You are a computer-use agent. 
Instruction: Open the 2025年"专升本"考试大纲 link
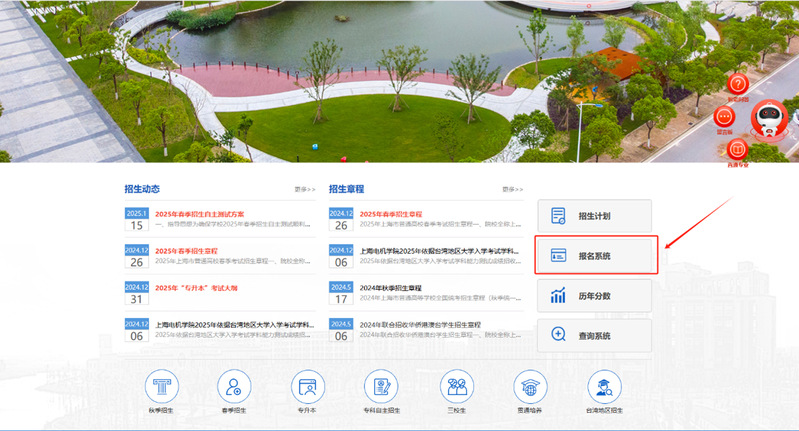click(x=196, y=288)
